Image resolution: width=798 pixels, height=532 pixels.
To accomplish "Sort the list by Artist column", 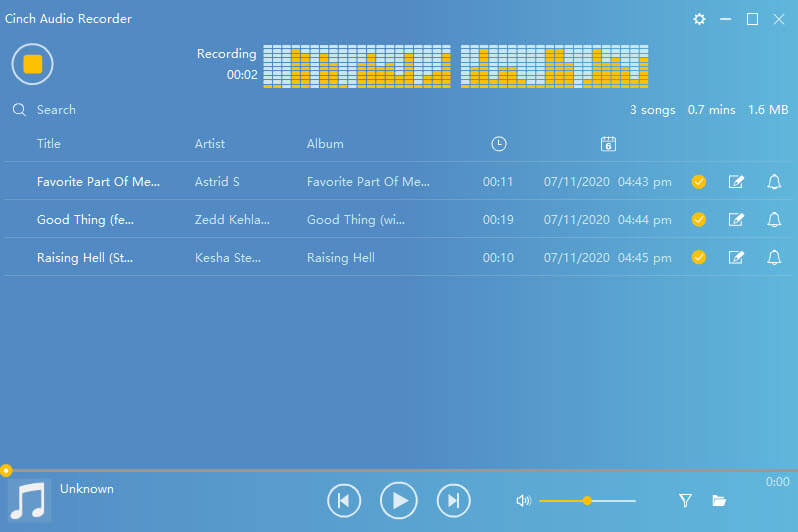I will (x=210, y=144).
